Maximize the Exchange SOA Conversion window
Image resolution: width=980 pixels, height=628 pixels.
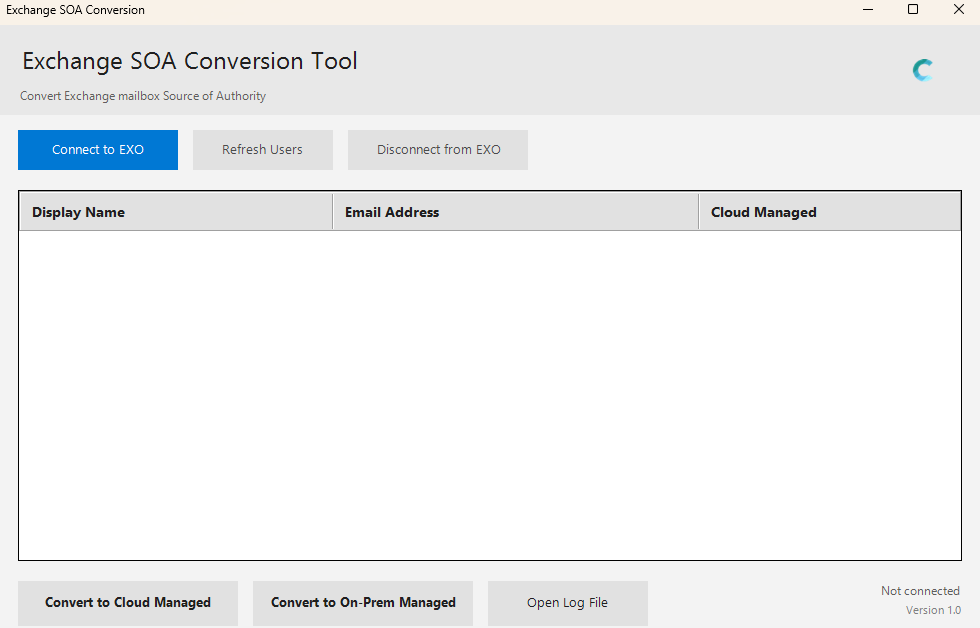coord(912,10)
